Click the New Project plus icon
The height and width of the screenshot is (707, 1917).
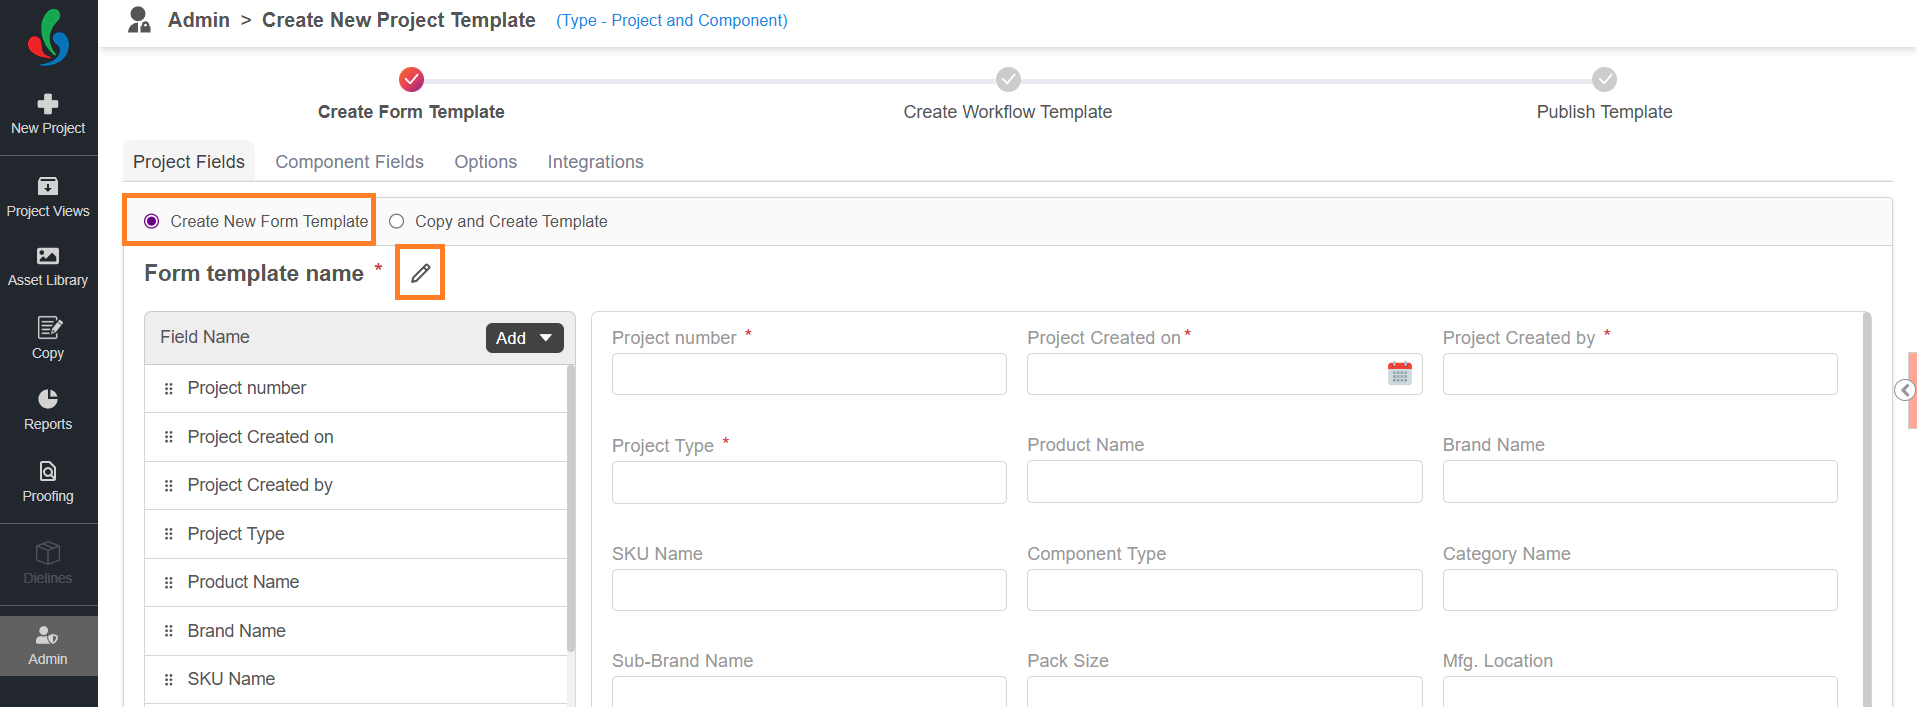[x=47, y=104]
